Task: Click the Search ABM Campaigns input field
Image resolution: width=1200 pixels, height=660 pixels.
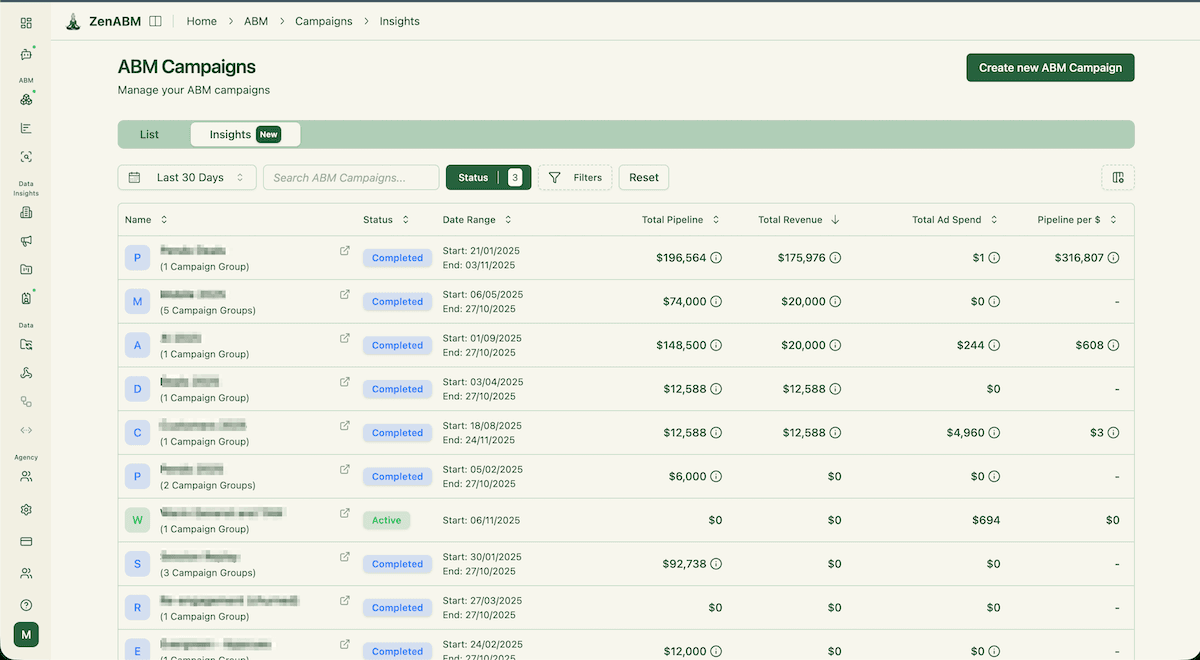Action: pos(350,177)
